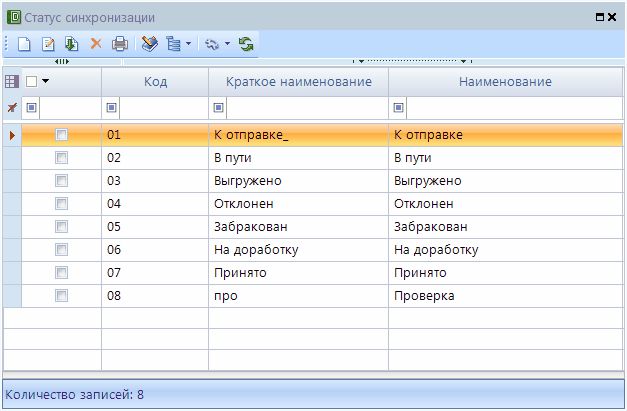Click the grid layout icon in table corner
This screenshot has height=411, width=627.
pyautogui.click(x=12, y=81)
